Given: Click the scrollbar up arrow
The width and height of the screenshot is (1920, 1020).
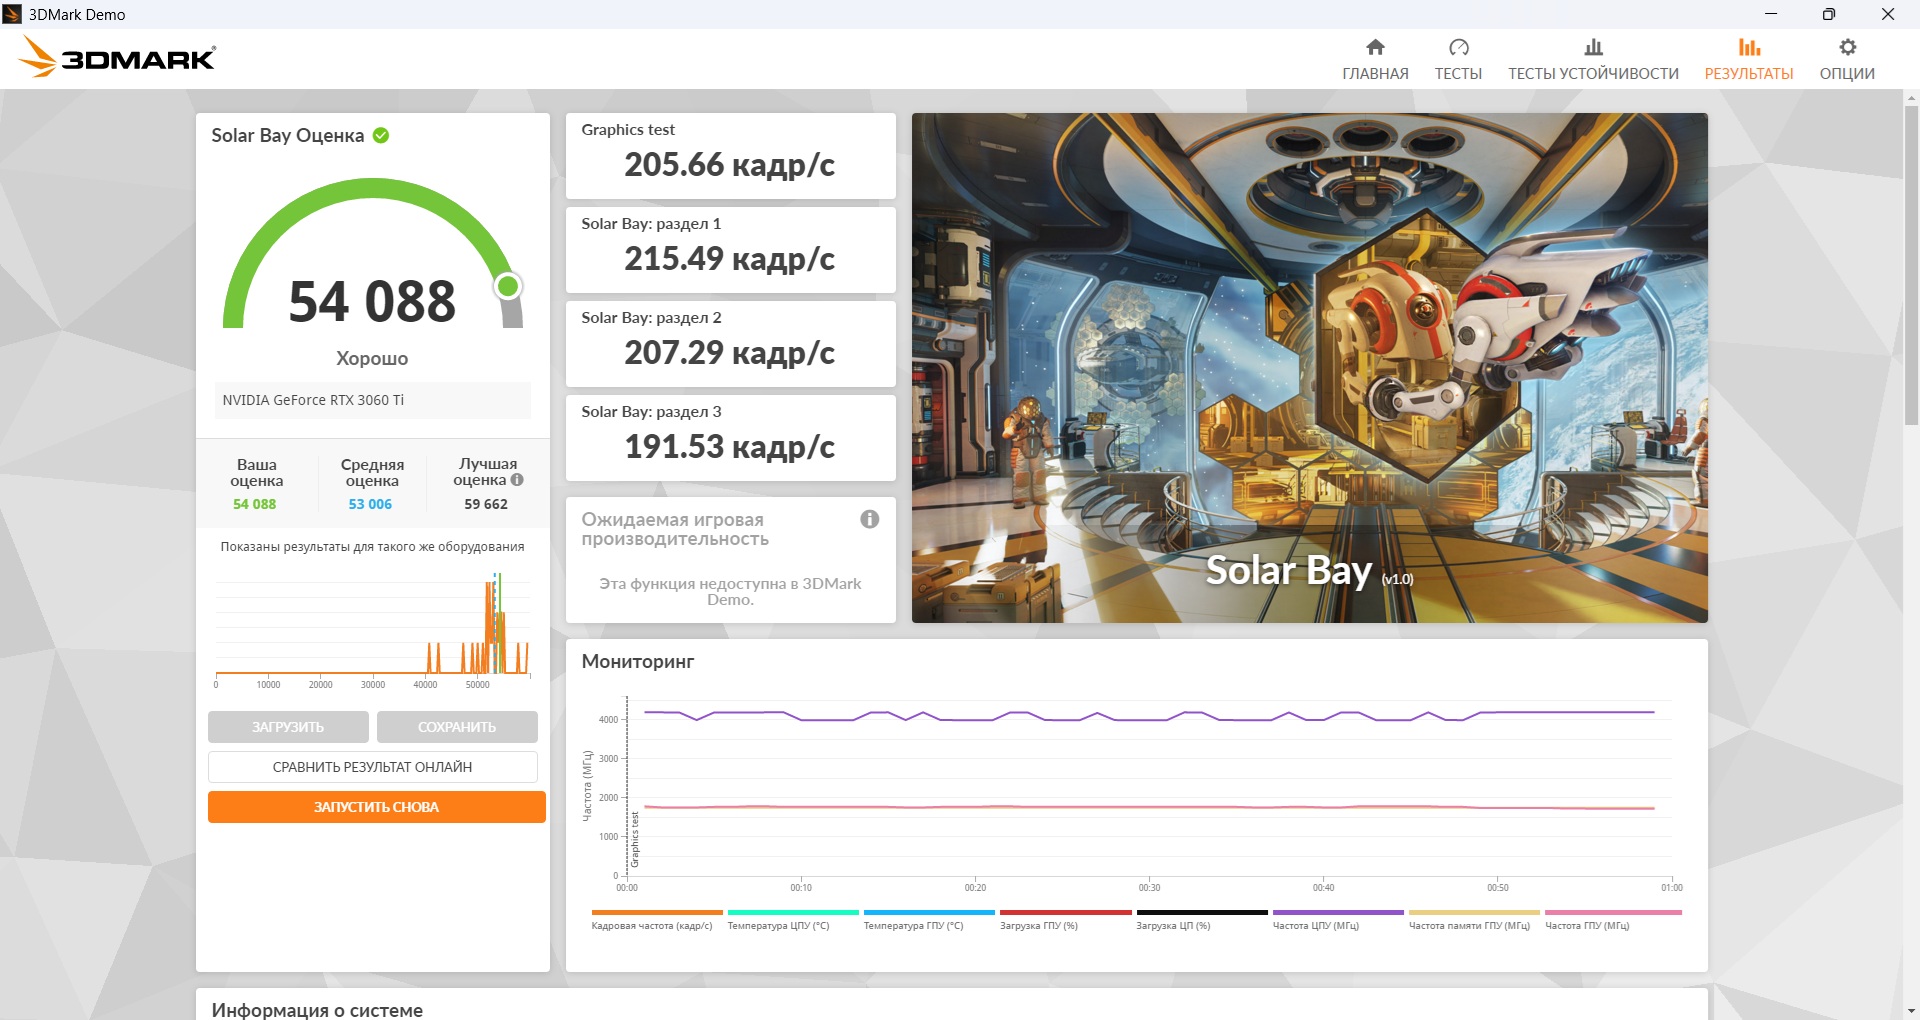Looking at the screenshot, I should [1911, 98].
